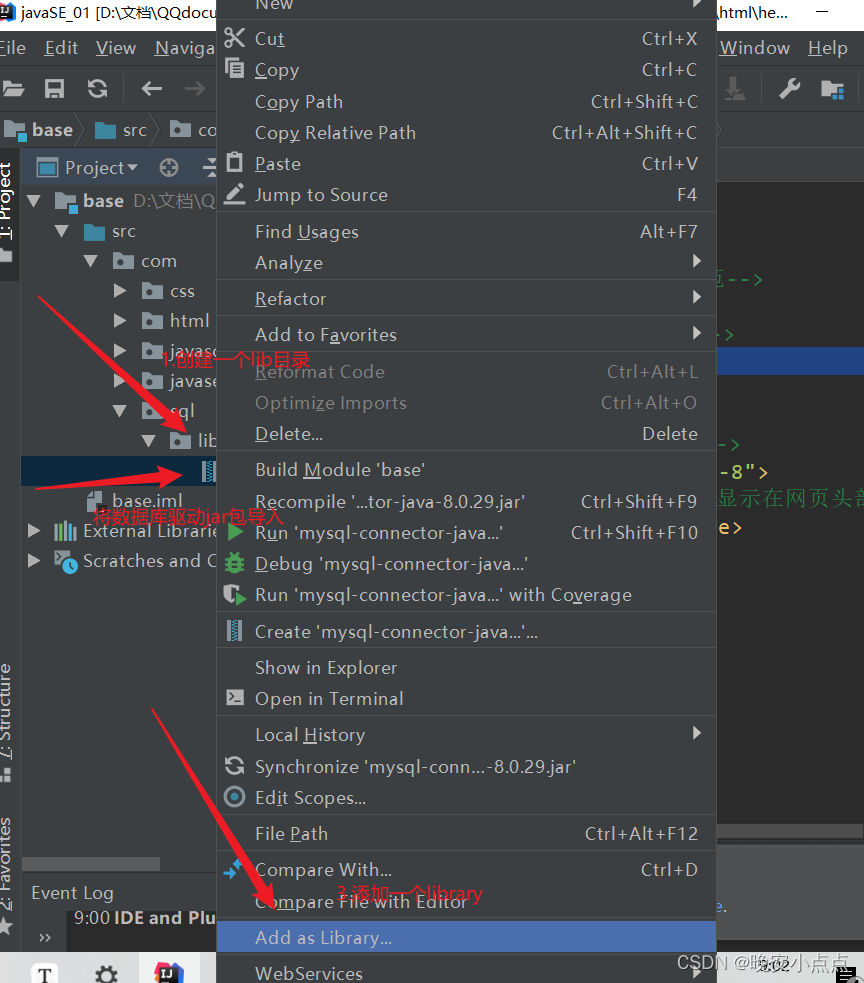
Task: Select Add as Library menu entry
Action: click(466, 937)
